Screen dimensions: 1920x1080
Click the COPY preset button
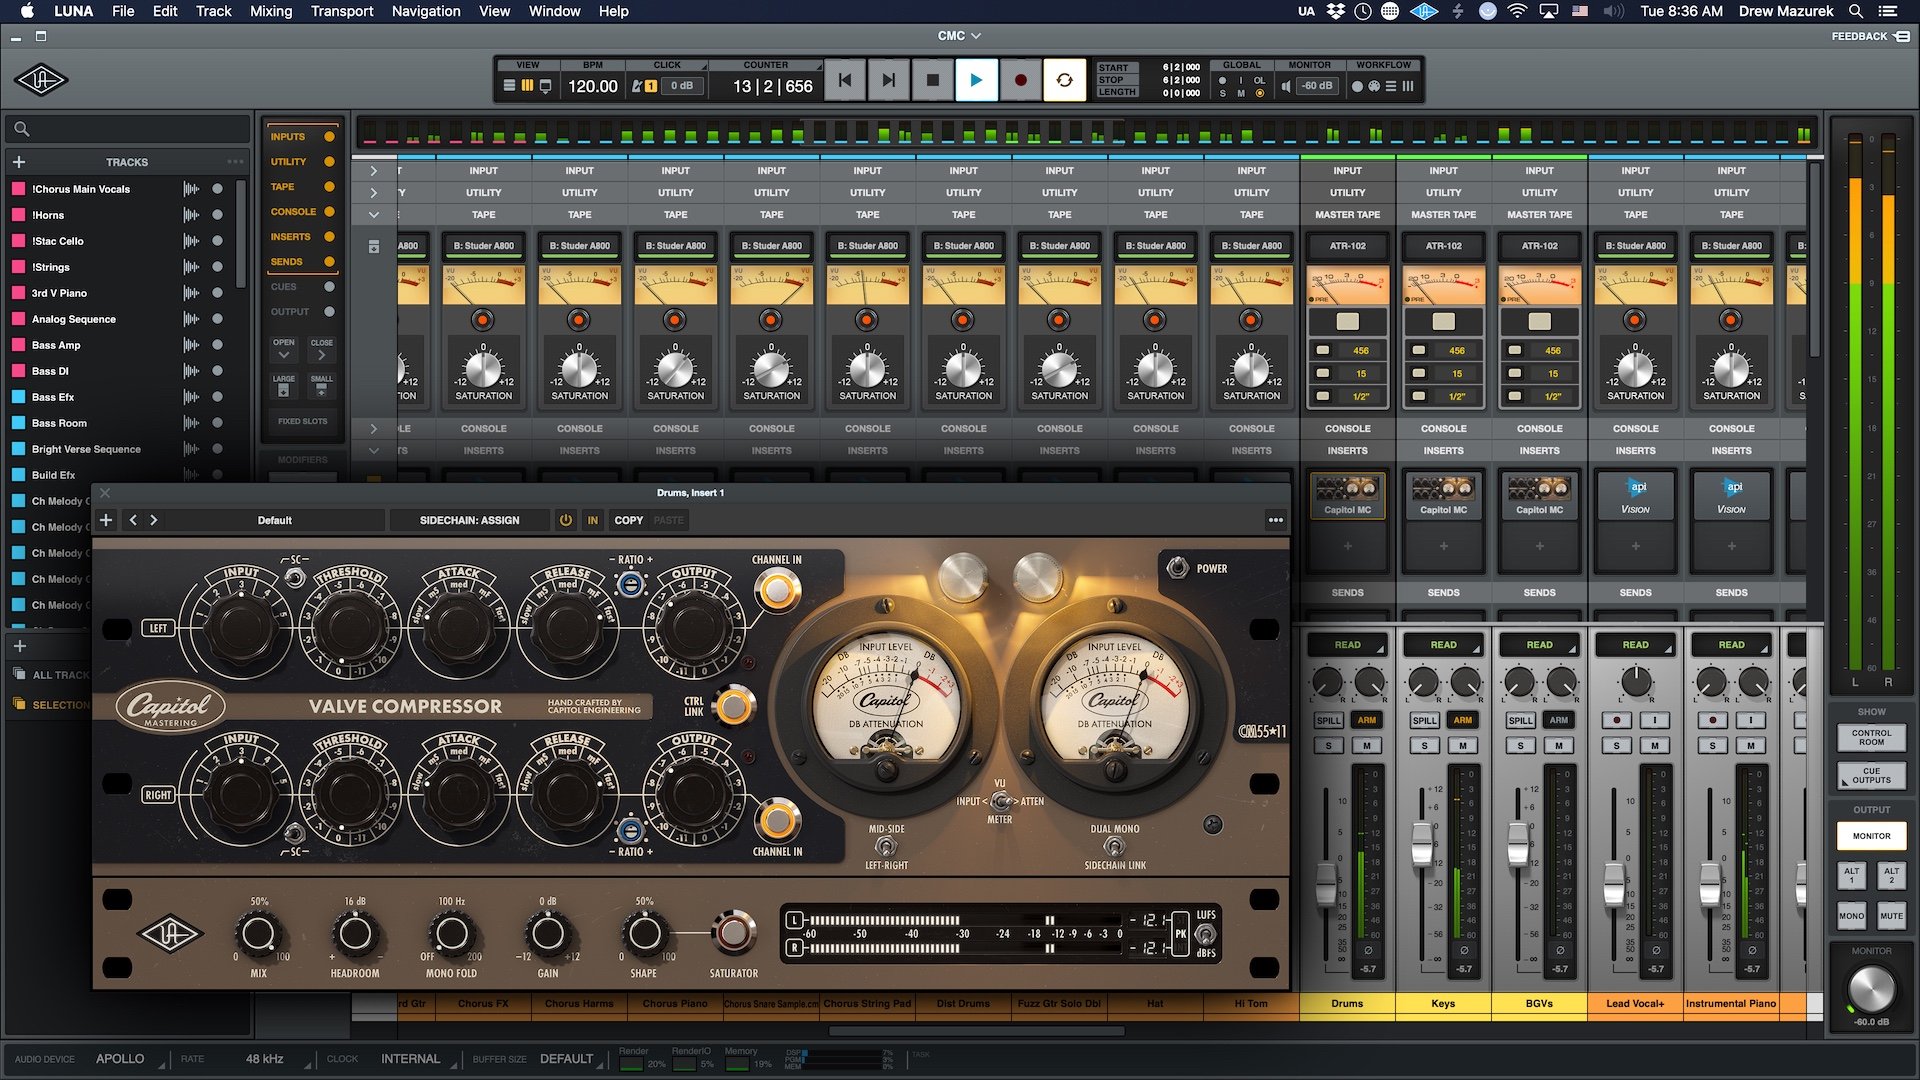pyautogui.click(x=628, y=520)
